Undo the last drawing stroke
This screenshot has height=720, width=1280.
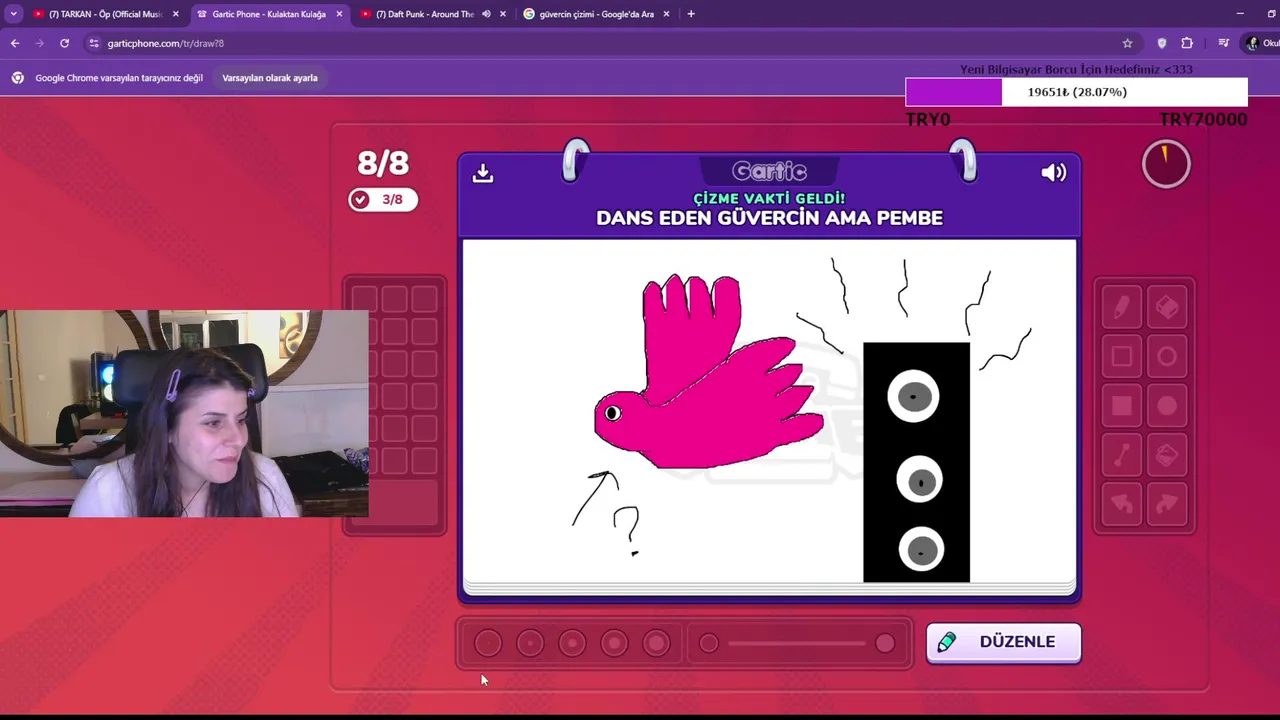1121,505
